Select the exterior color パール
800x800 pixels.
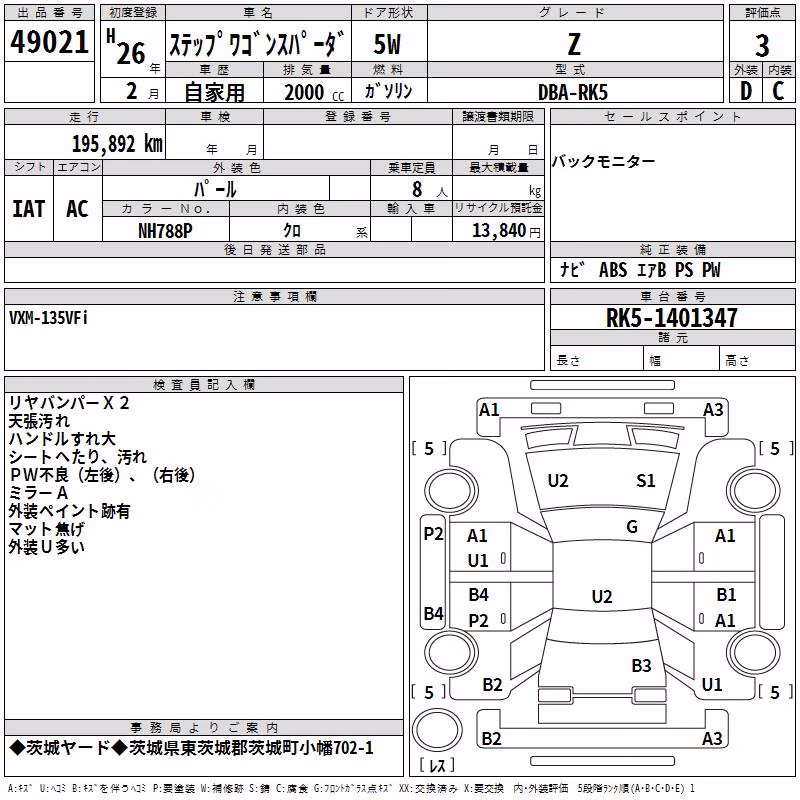click(215, 189)
